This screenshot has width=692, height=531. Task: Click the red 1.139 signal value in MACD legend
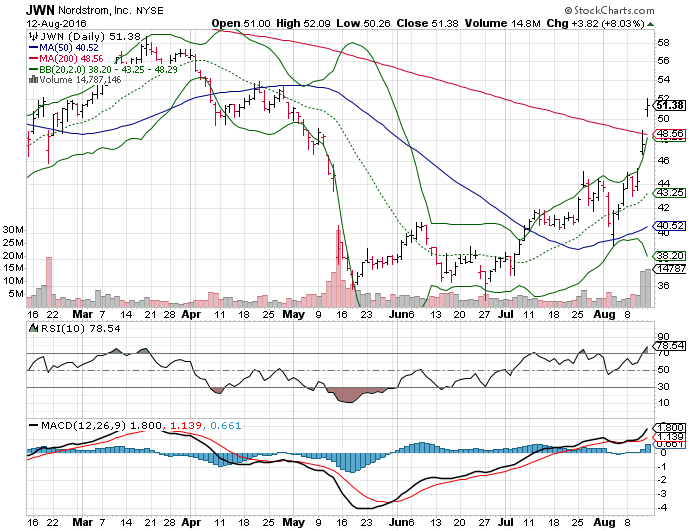coord(186,426)
